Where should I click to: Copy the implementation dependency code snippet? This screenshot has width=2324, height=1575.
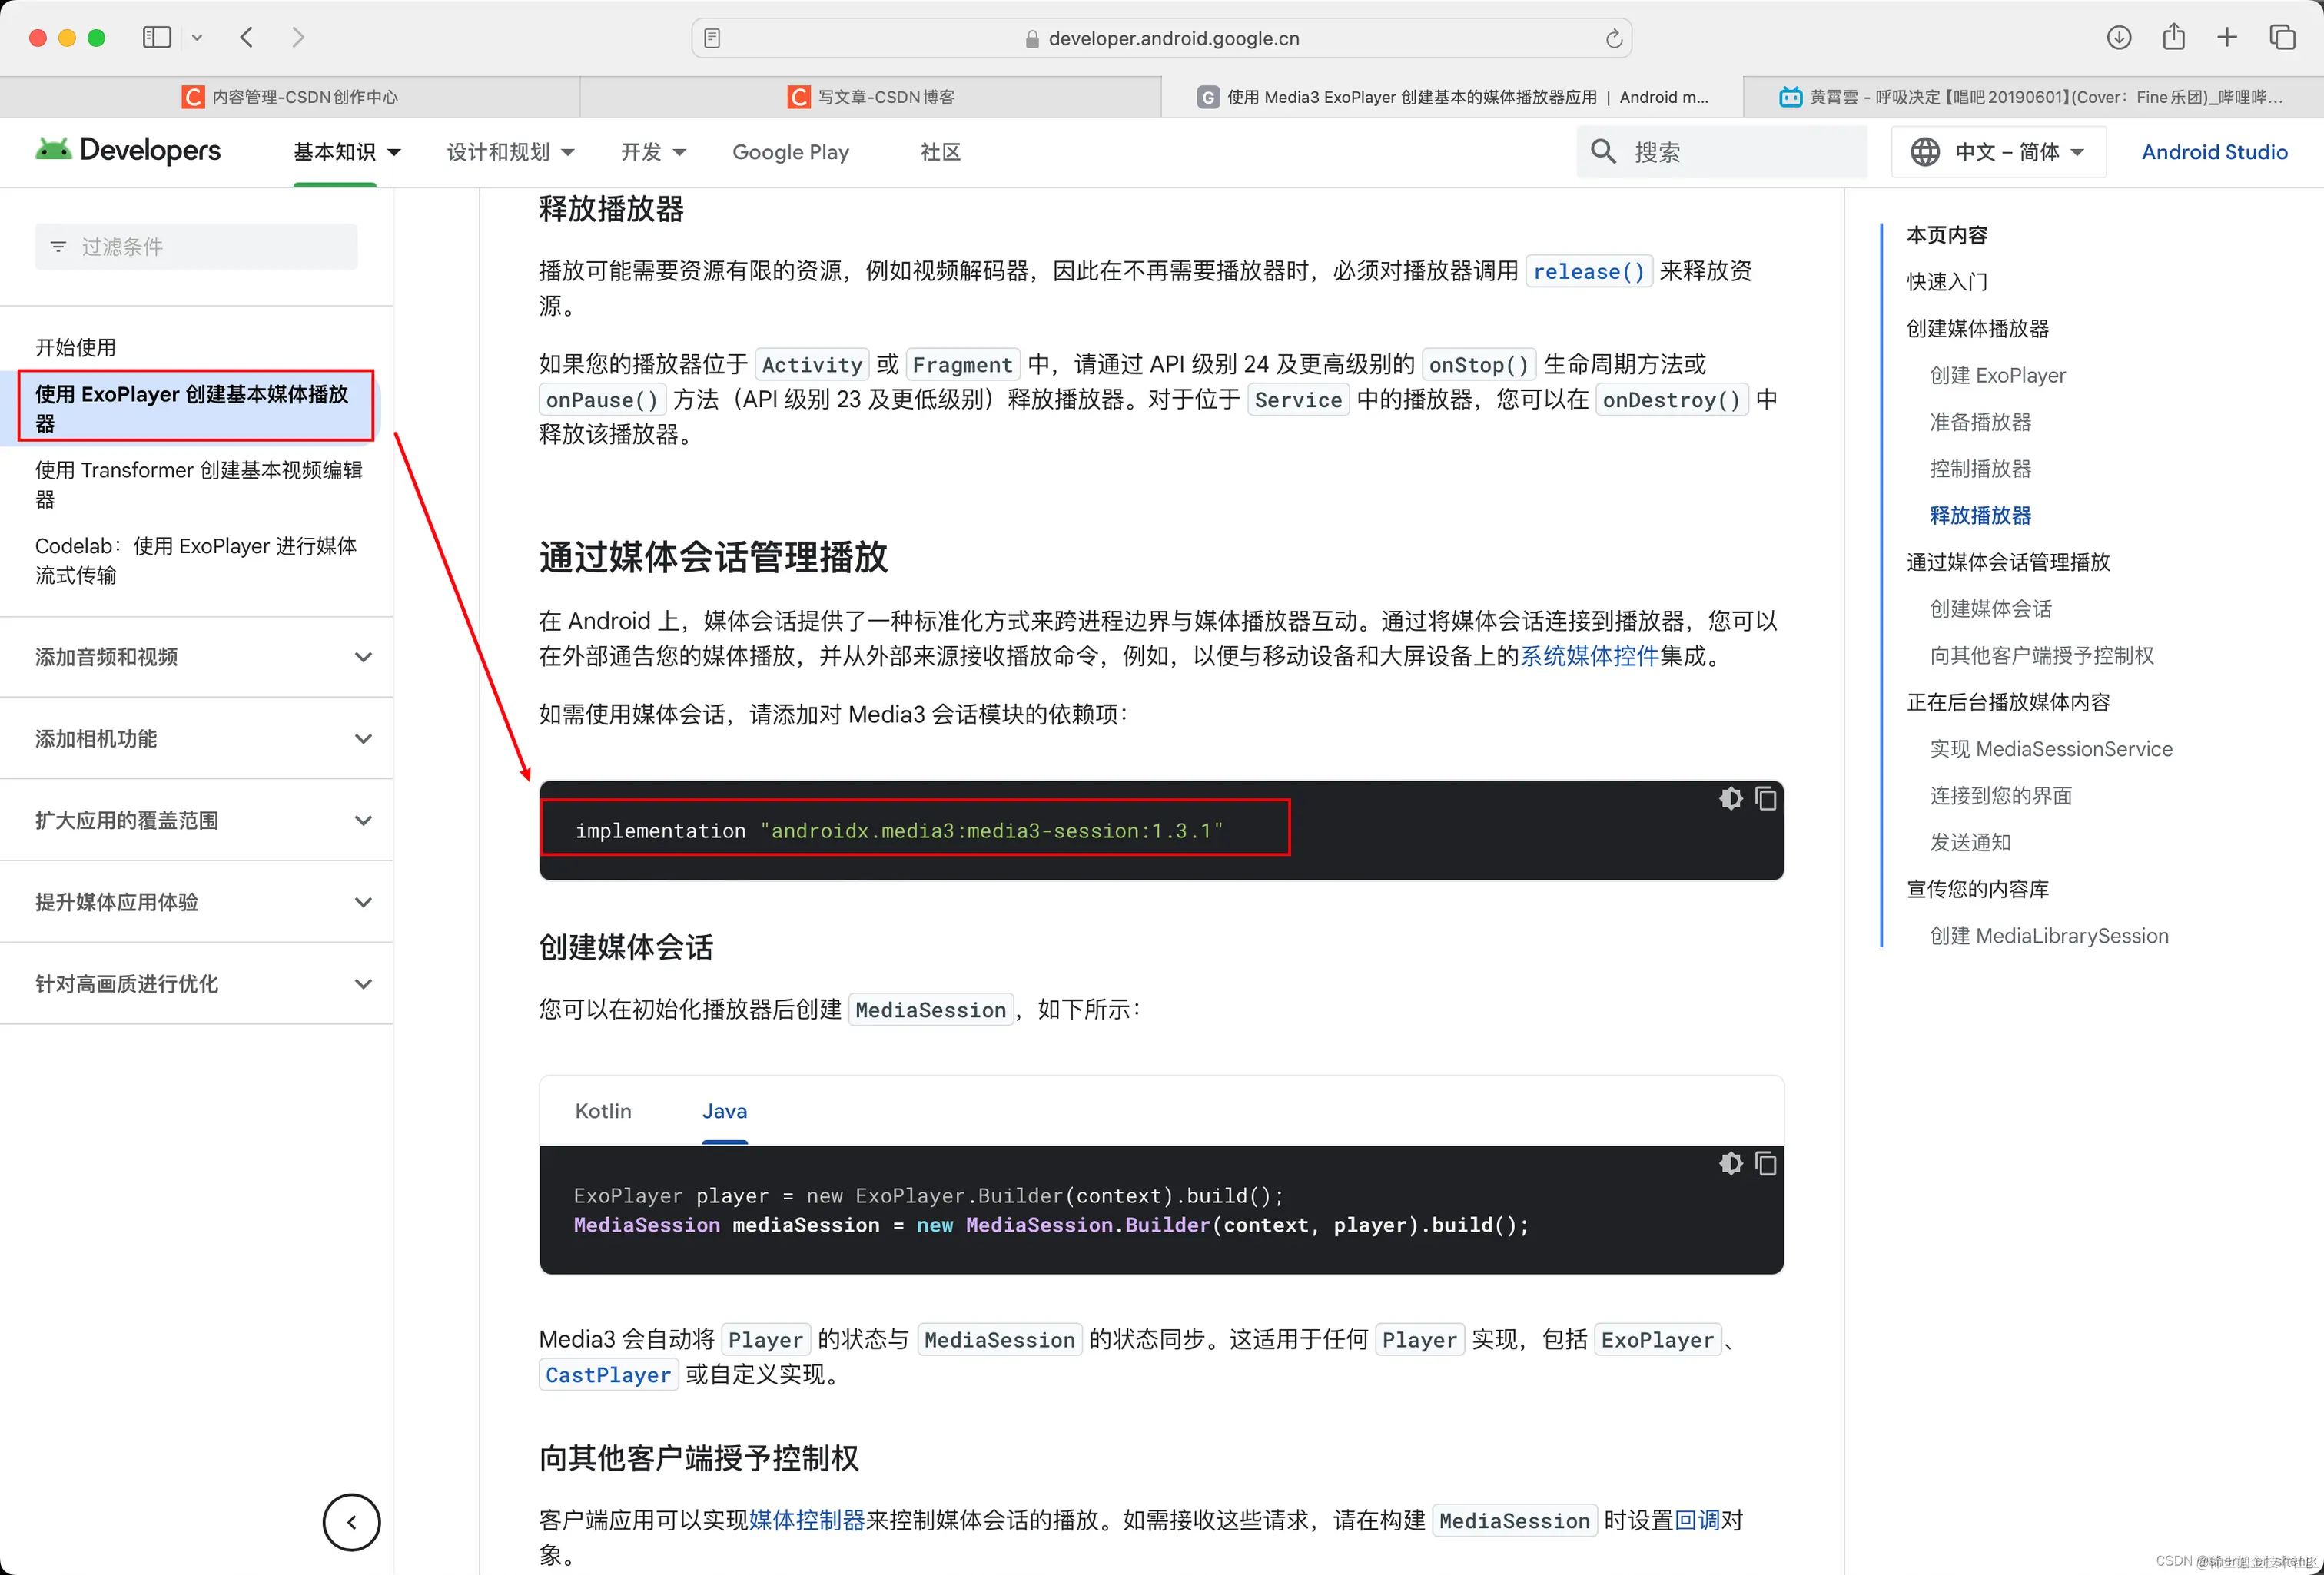pyautogui.click(x=1766, y=798)
